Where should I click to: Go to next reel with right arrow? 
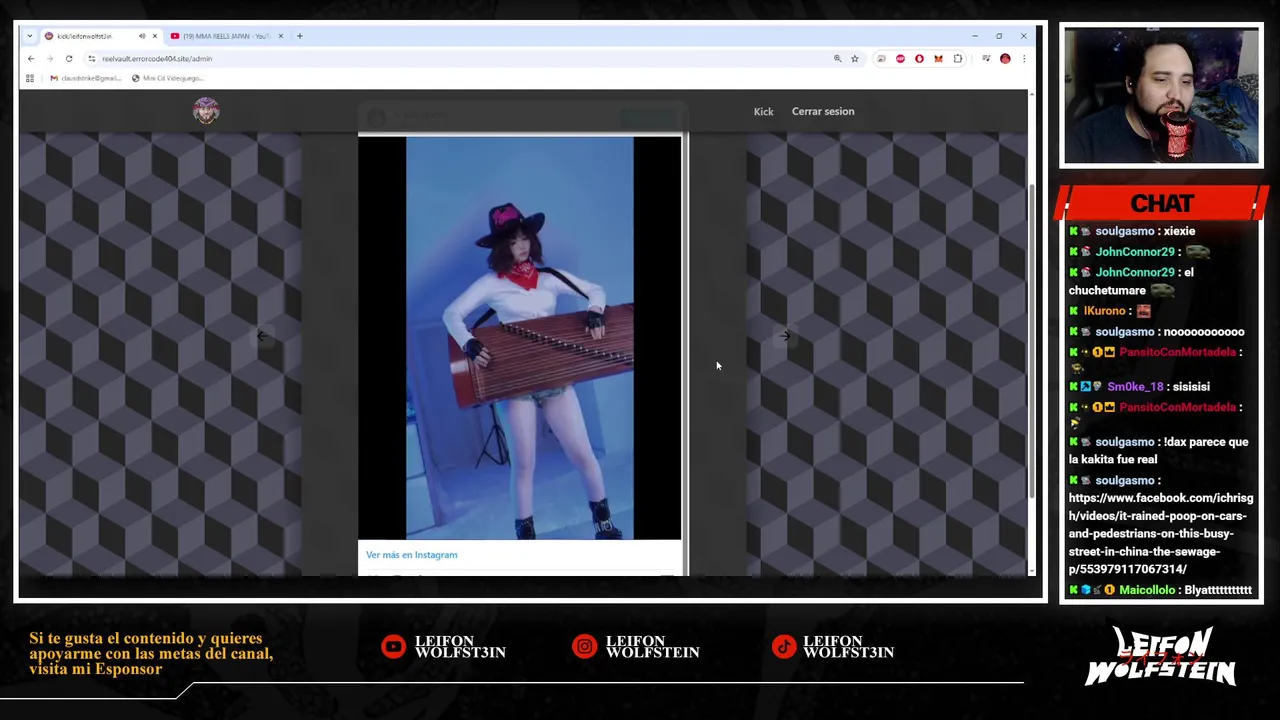pyautogui.click(x=785, y=337)
